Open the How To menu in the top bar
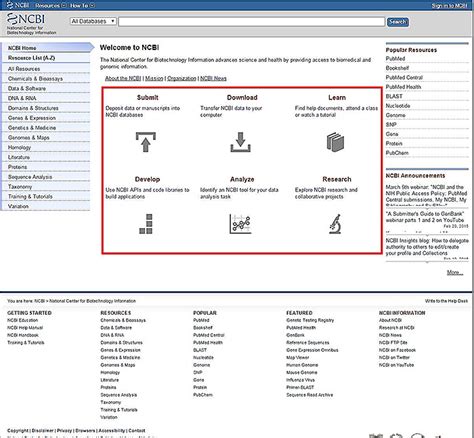This screenshot has height=438, width=474. point(82,5)
